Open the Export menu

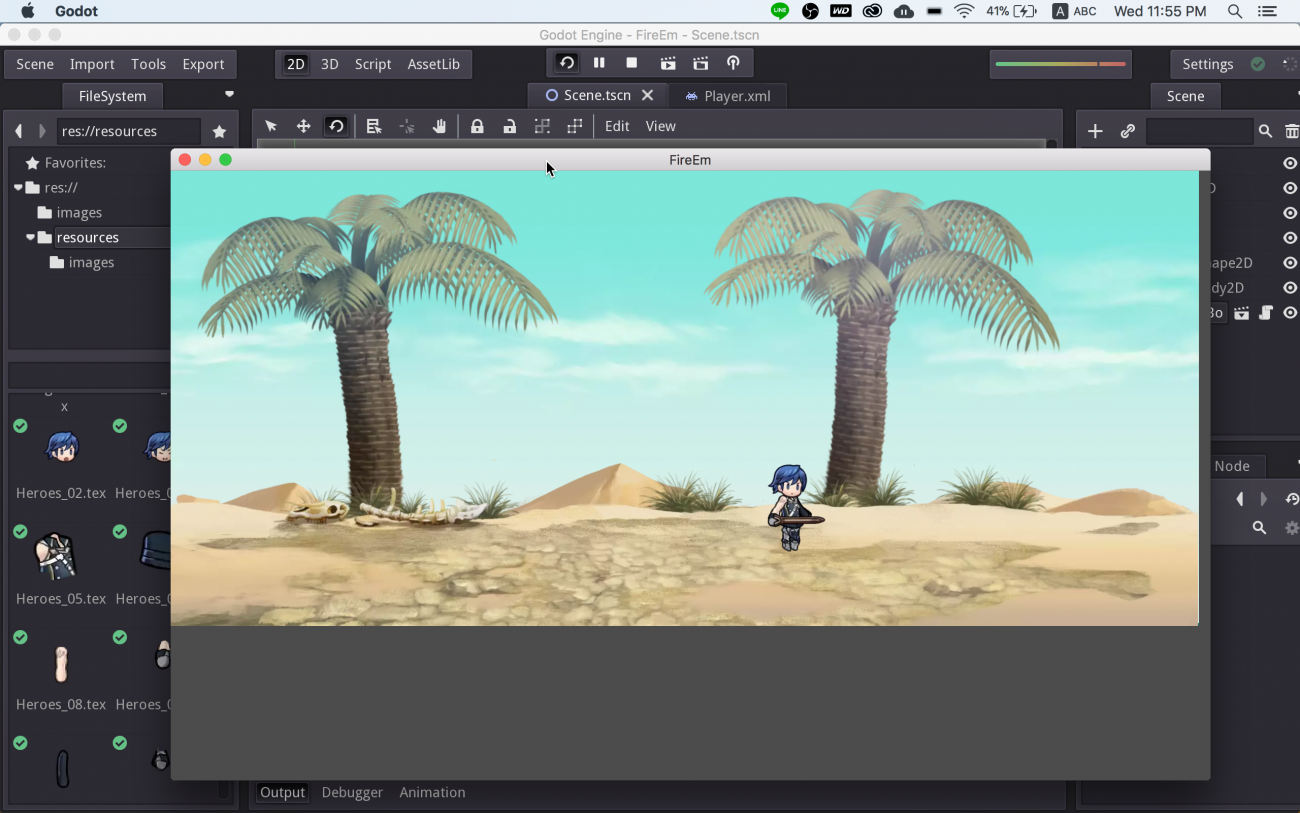coord(203,64)
